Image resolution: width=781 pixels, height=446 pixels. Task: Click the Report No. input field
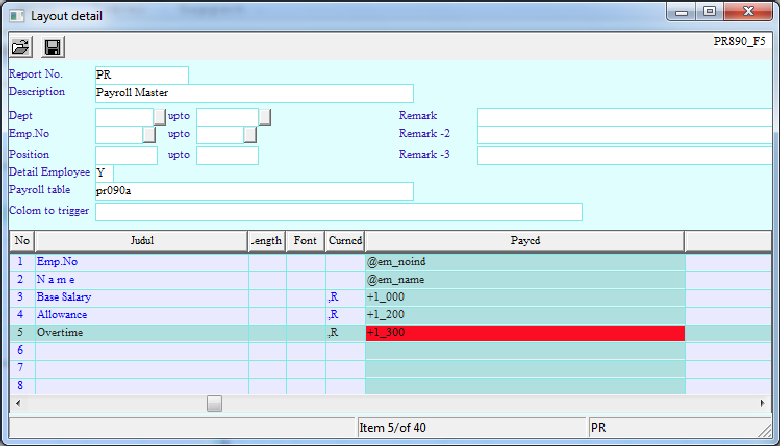tap(141, 75)
